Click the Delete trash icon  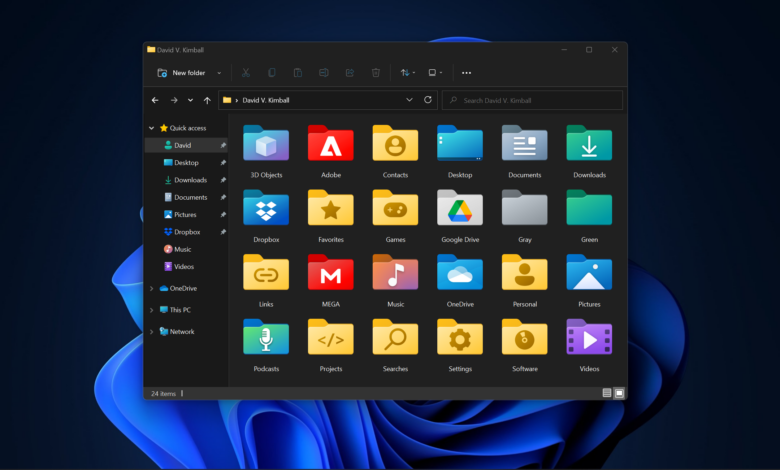pyautogui.click(x=376, y=73)
